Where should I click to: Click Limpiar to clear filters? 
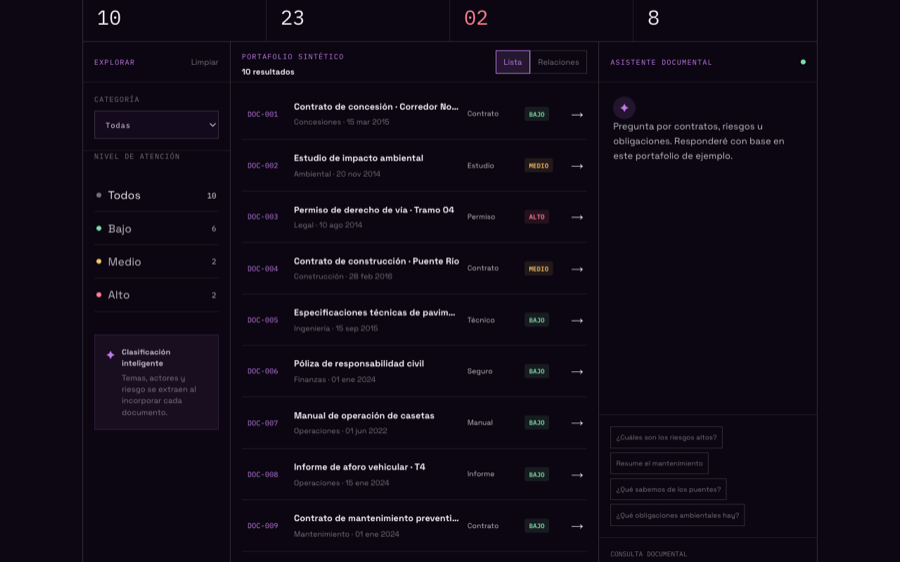point(204,62)
